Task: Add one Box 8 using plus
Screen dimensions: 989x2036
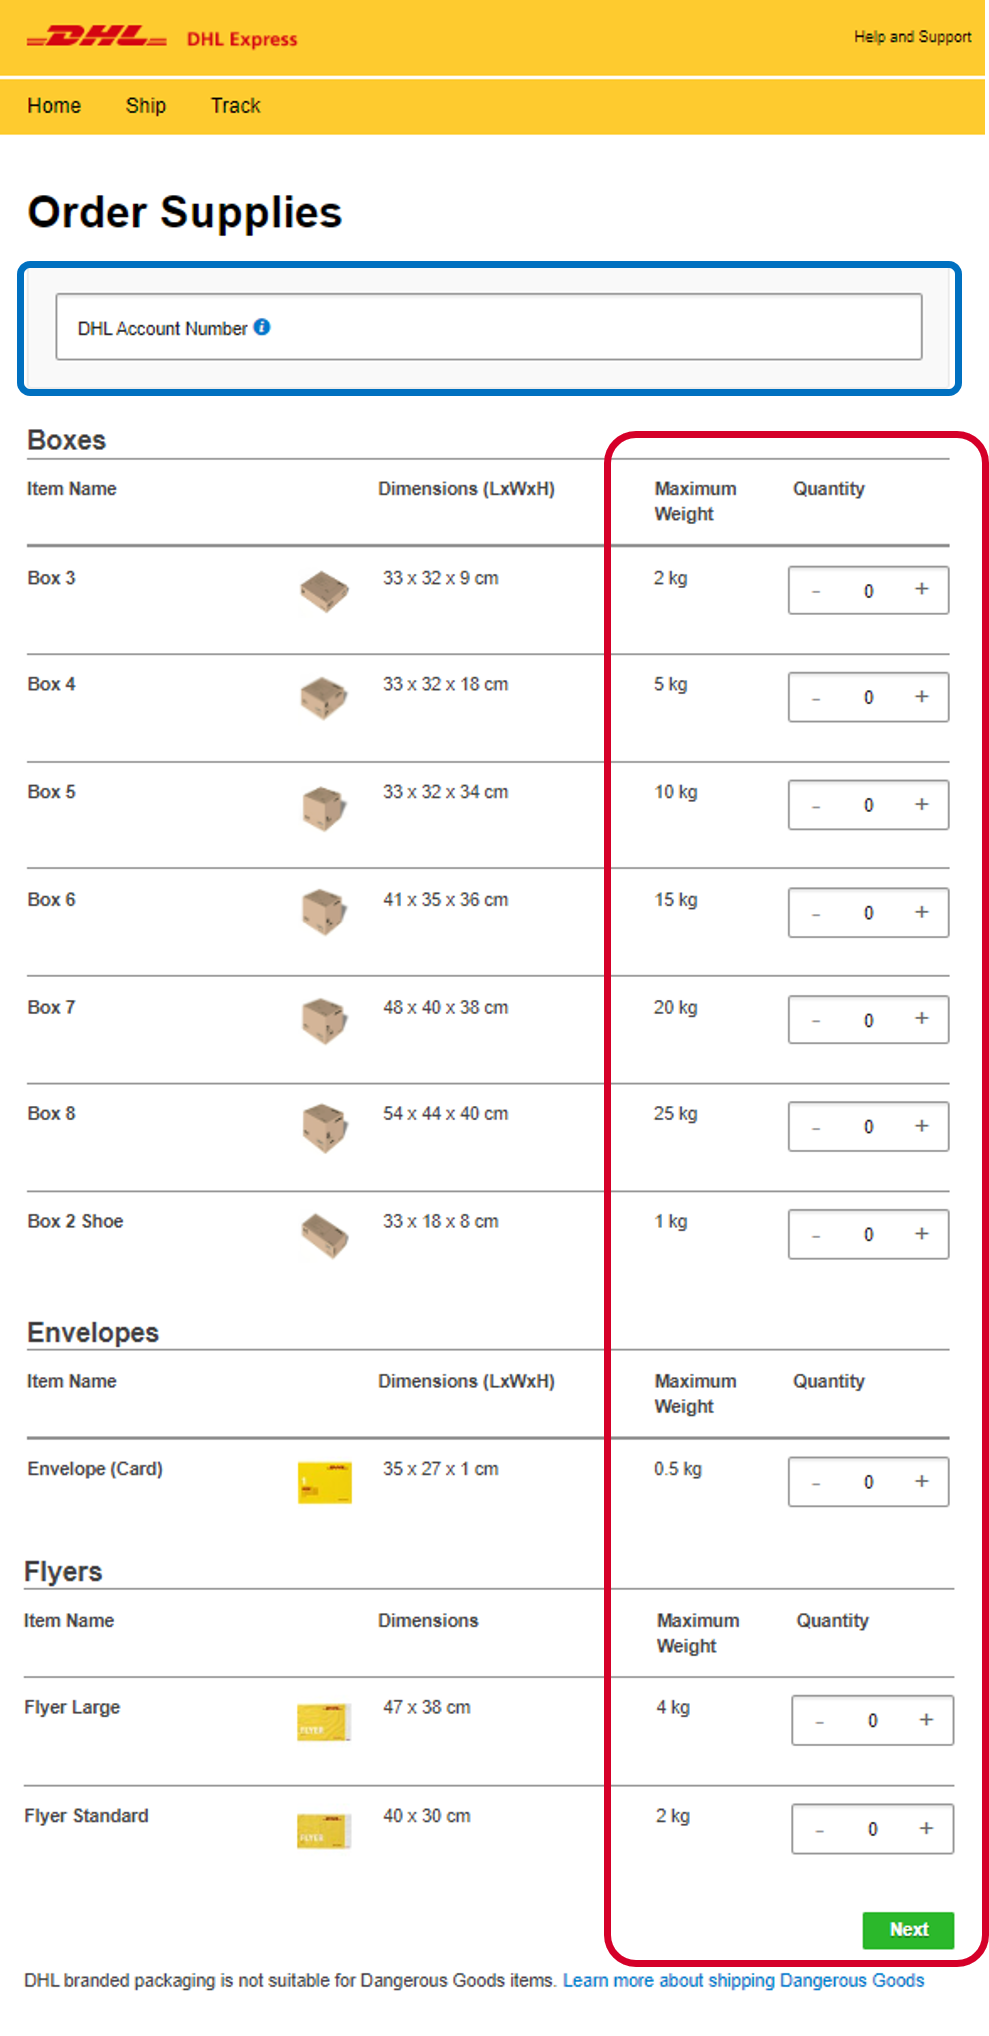Action: (x=922, y=1126)
